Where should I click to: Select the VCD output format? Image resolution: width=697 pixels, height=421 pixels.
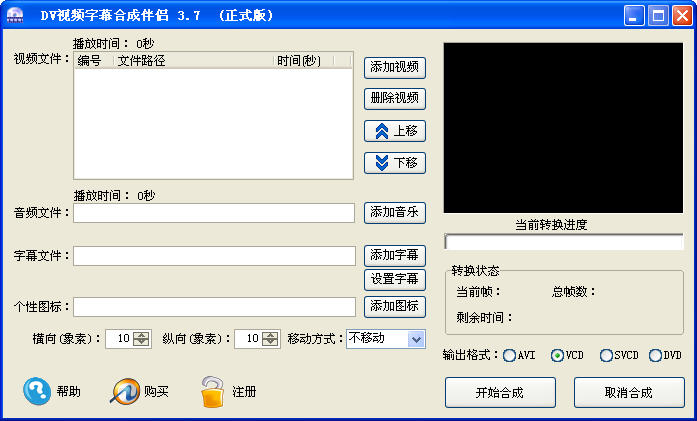(x=557, y=355)
